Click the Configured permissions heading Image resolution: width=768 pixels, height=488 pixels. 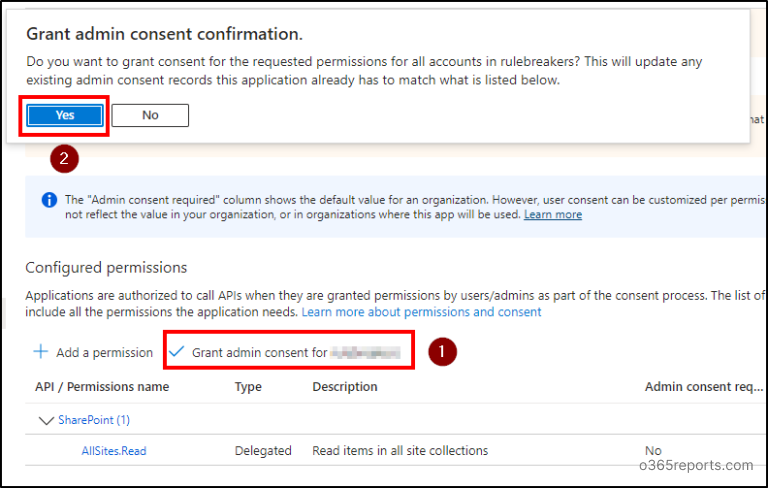pos(106,268)
